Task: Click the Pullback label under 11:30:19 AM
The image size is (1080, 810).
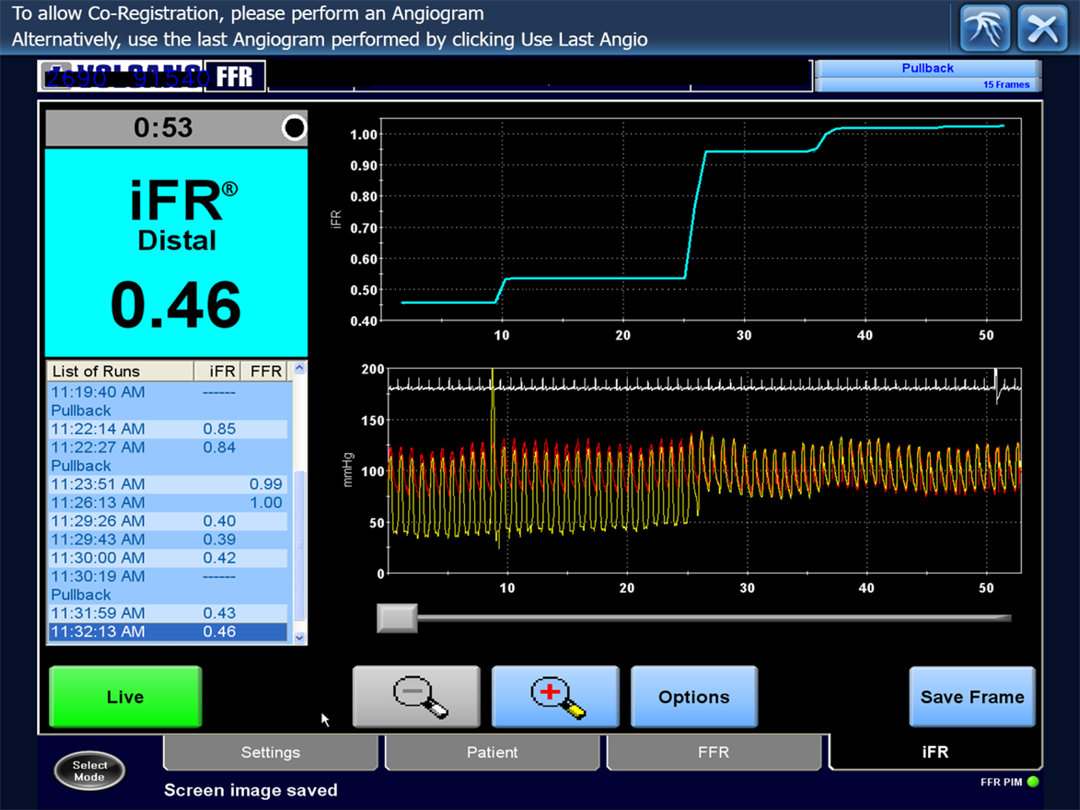Action: click(x=81, y=594)
